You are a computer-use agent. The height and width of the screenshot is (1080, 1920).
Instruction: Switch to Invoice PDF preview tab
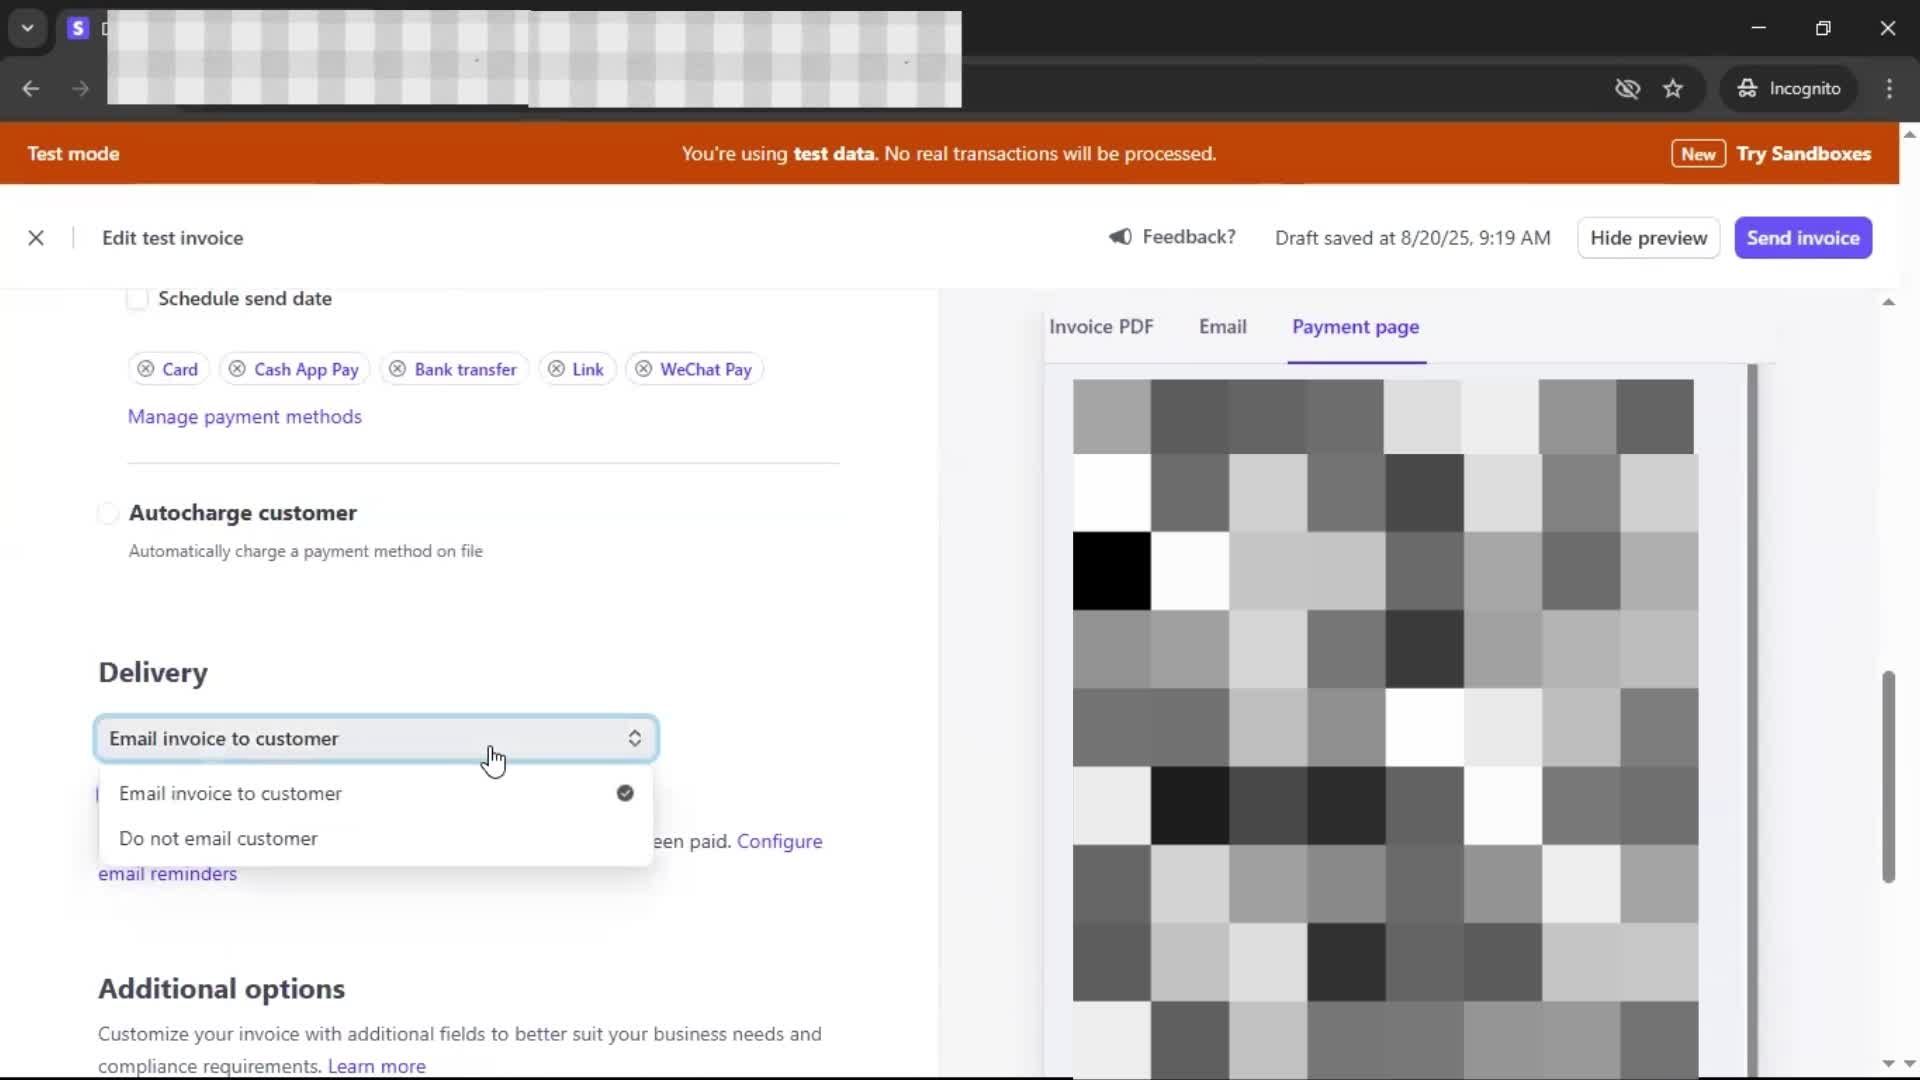pos(1101,327)
